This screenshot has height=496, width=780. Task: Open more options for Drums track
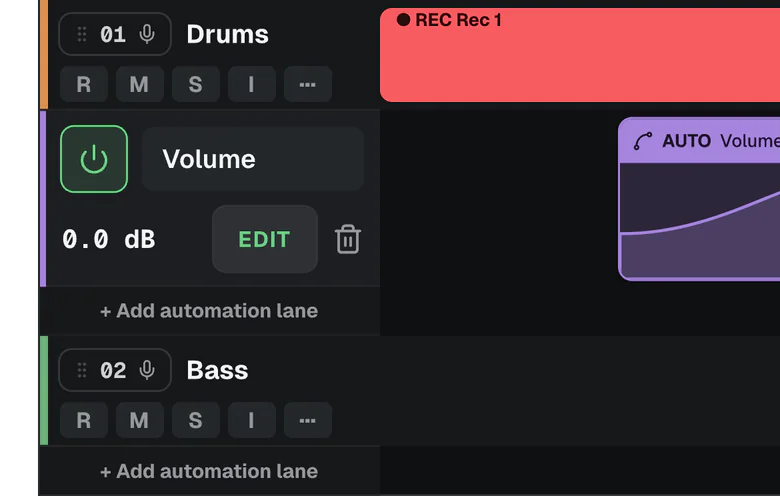[308, 84]
